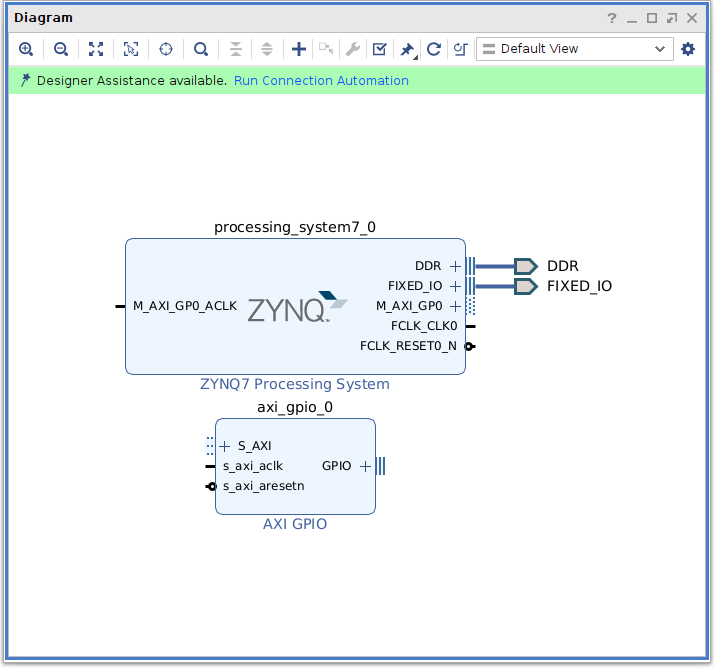Image resolution: width=714 pixels, height=668 pixels.
Task: Expand the GPIO interface plus sign
Action: point(365,466)
